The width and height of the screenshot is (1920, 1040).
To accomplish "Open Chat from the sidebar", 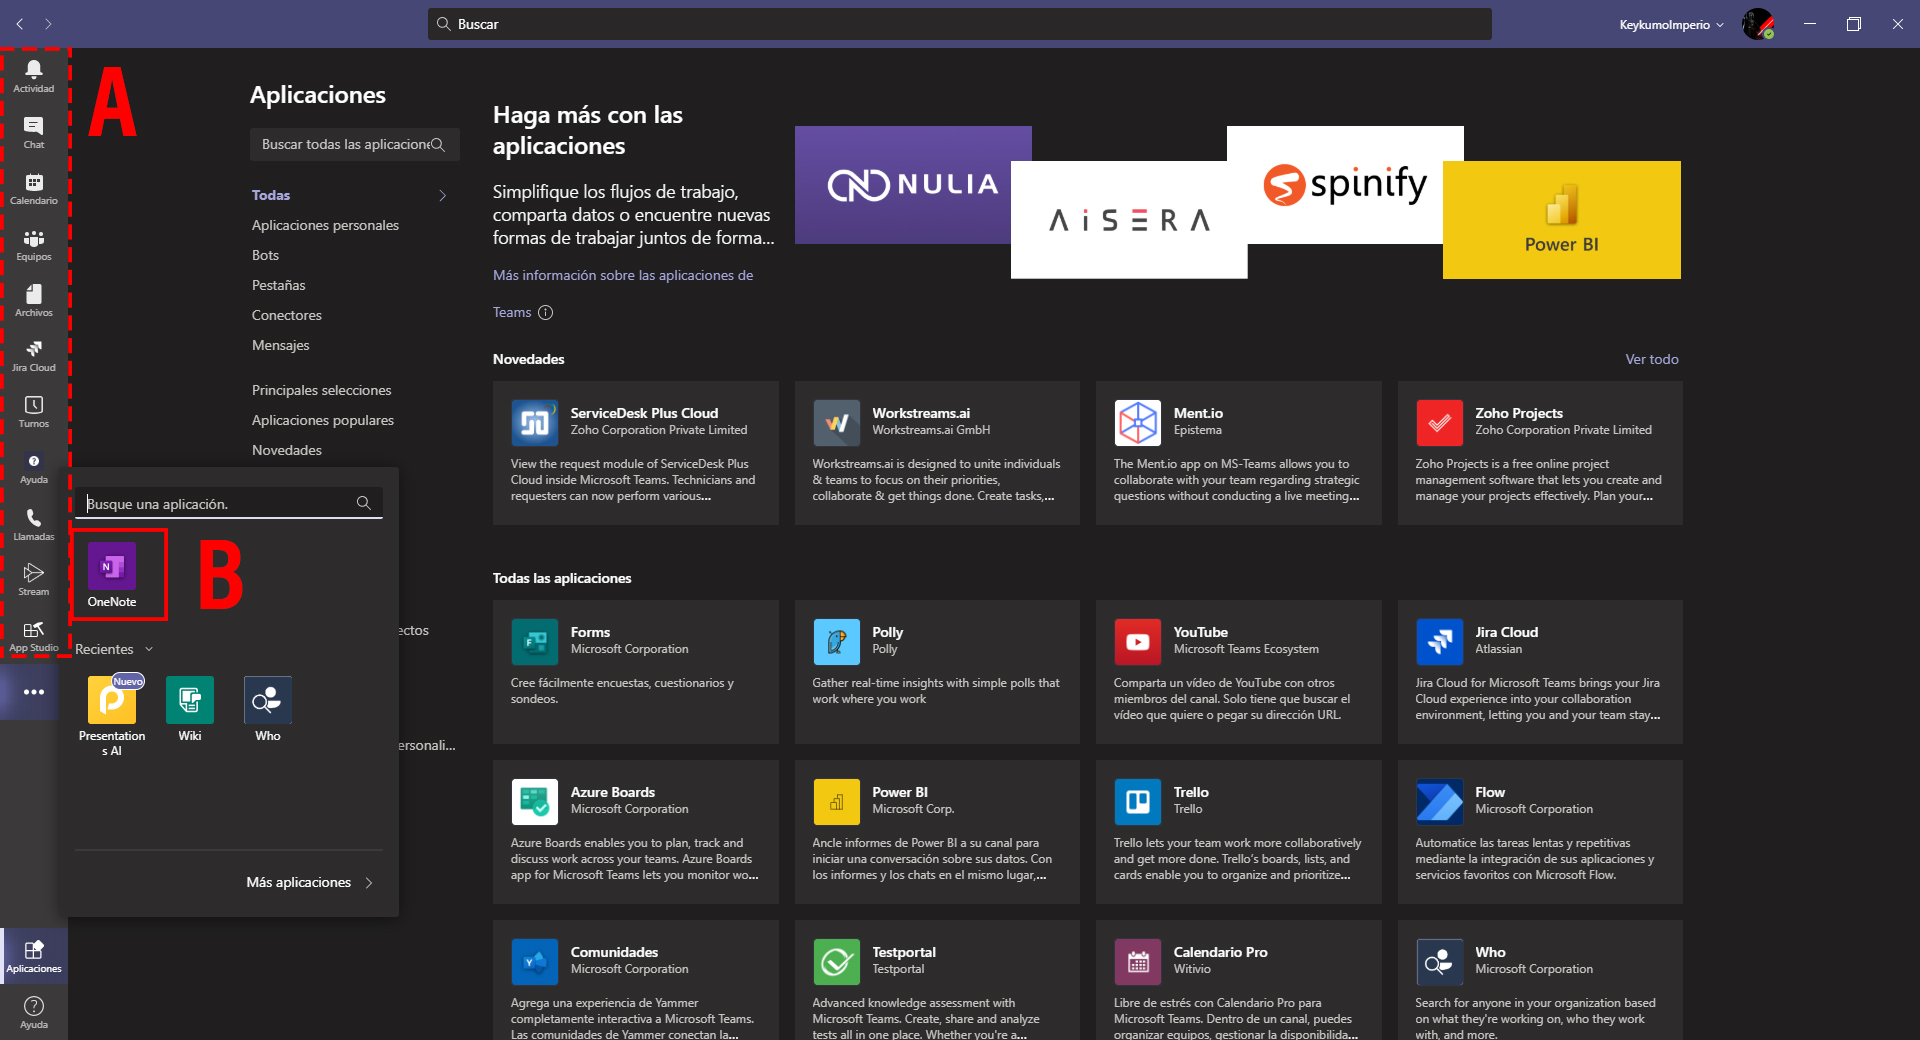I will click(x=33, y=131).
